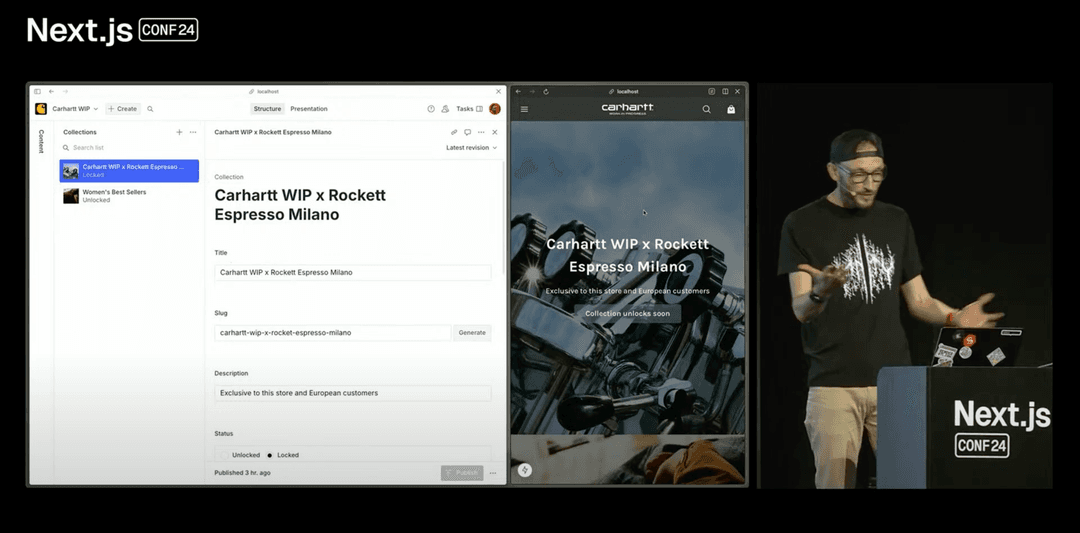Select the Locked status radio
The height and width of the screenshot is (533, 1080).
tap(269, 455)
